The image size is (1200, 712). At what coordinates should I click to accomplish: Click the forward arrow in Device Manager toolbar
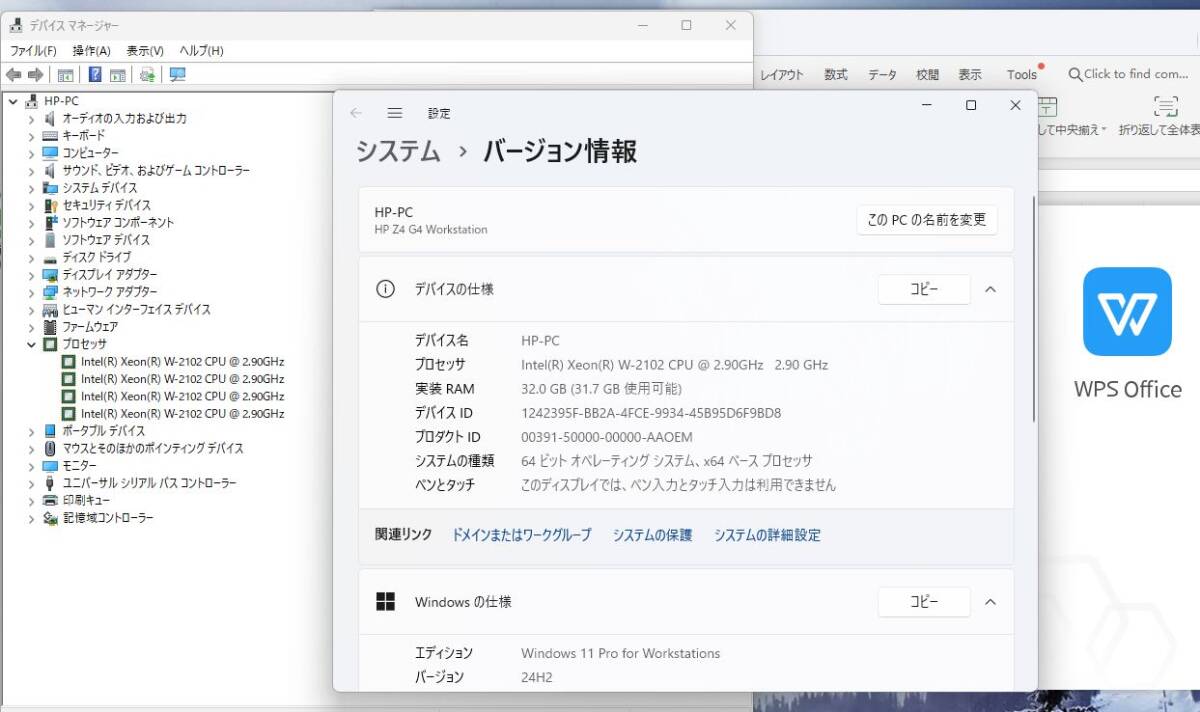(x=35, y=75)
